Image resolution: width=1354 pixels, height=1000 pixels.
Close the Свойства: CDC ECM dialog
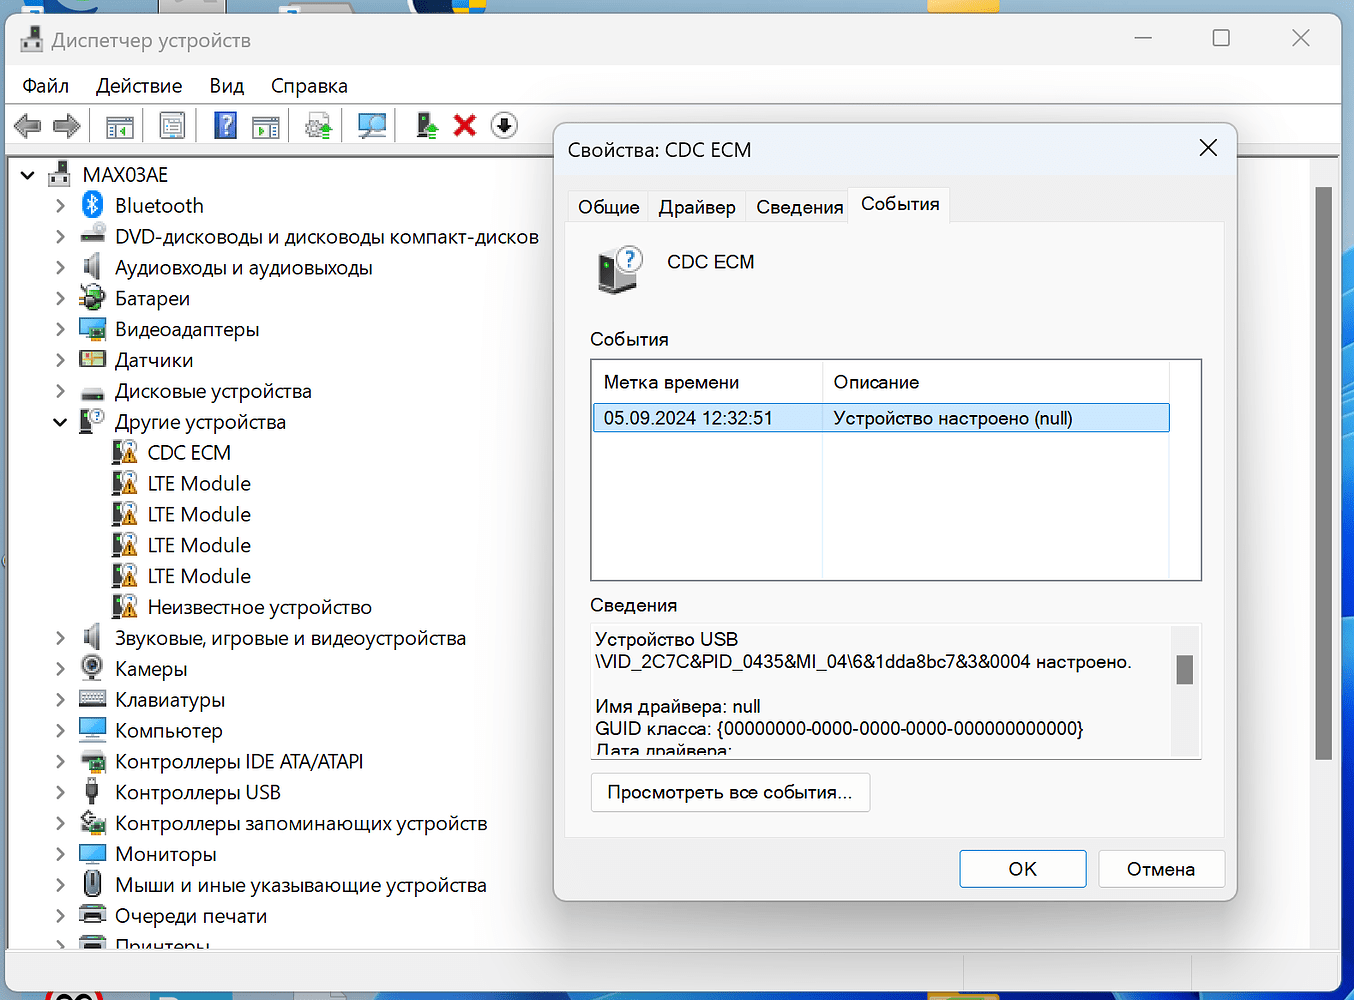click(x=1208, y=148)
